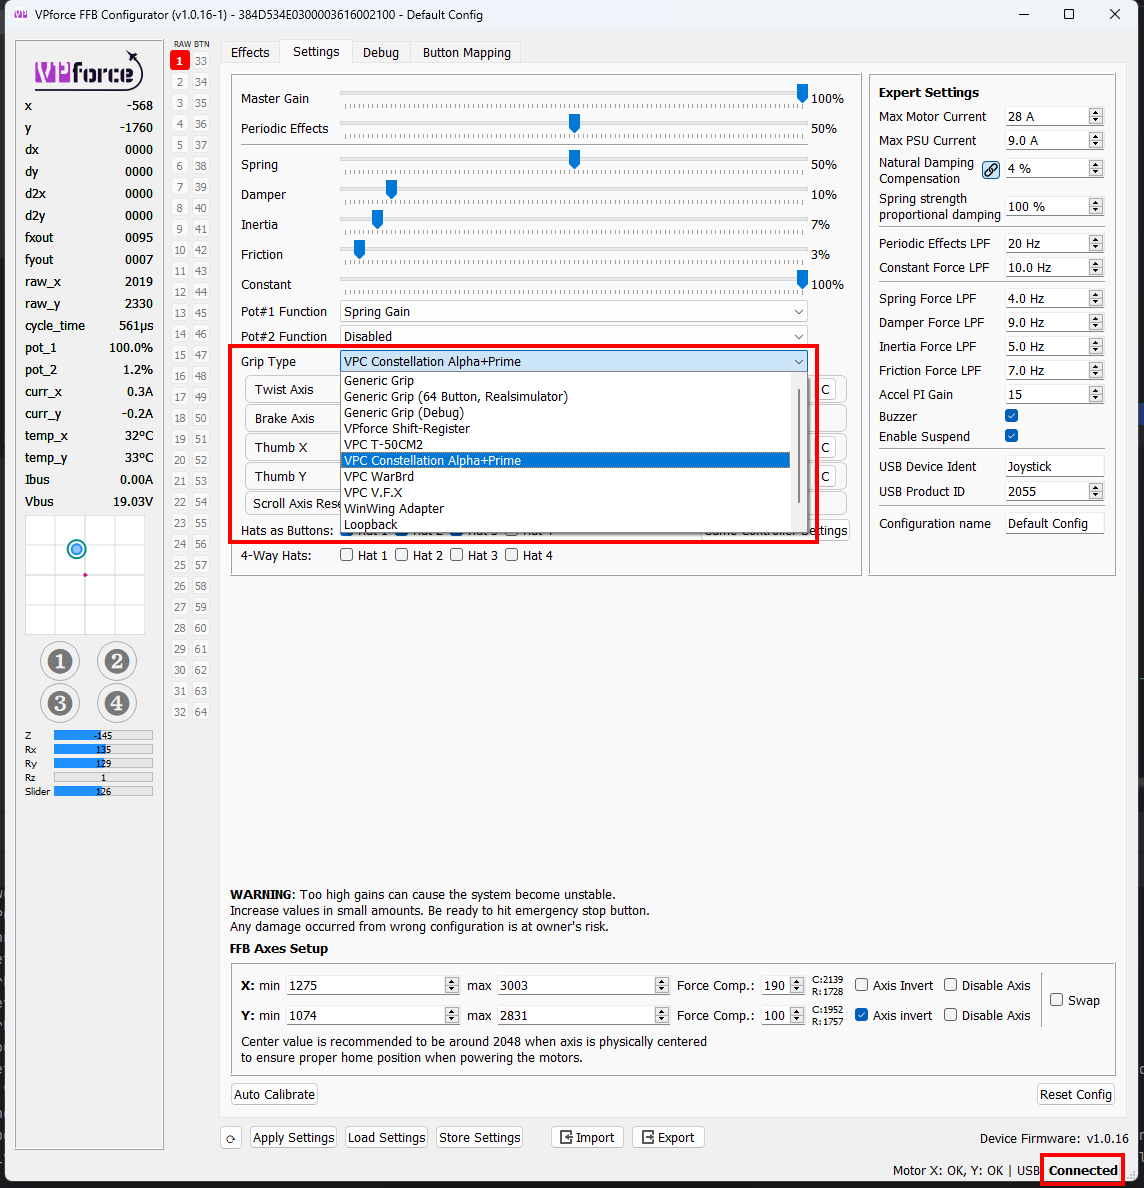Viewport: 1144px width, 1188px height.
Task: Click round joystick button indicator 3
Action: (60, 703)
